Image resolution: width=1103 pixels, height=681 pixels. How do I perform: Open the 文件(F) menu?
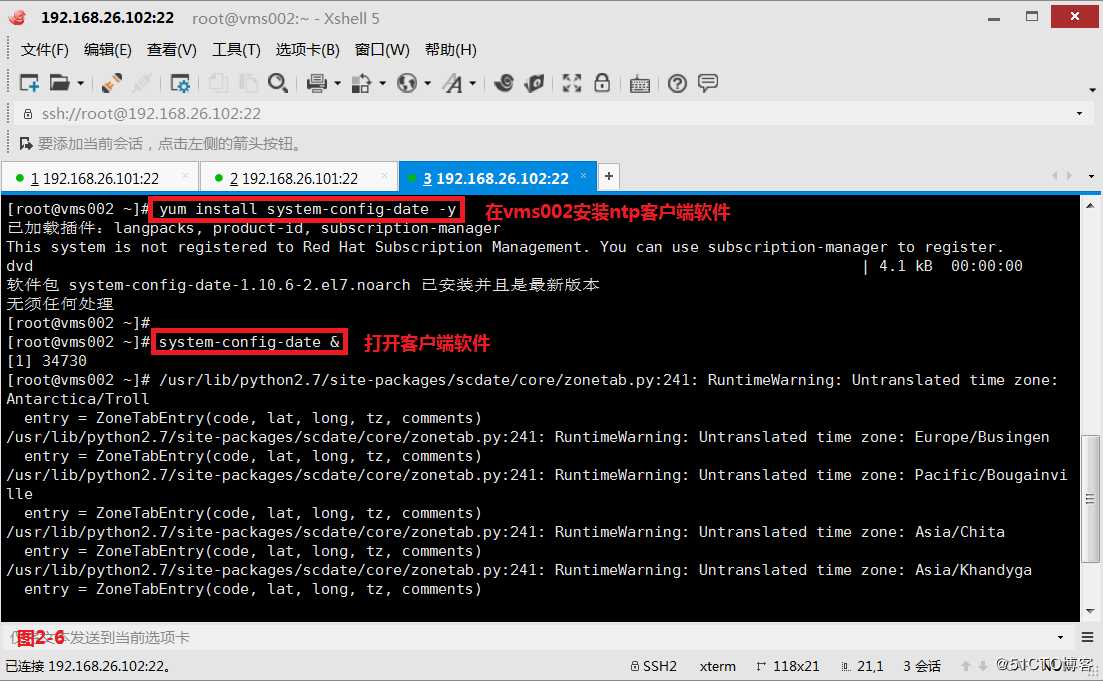coord(44,50)
